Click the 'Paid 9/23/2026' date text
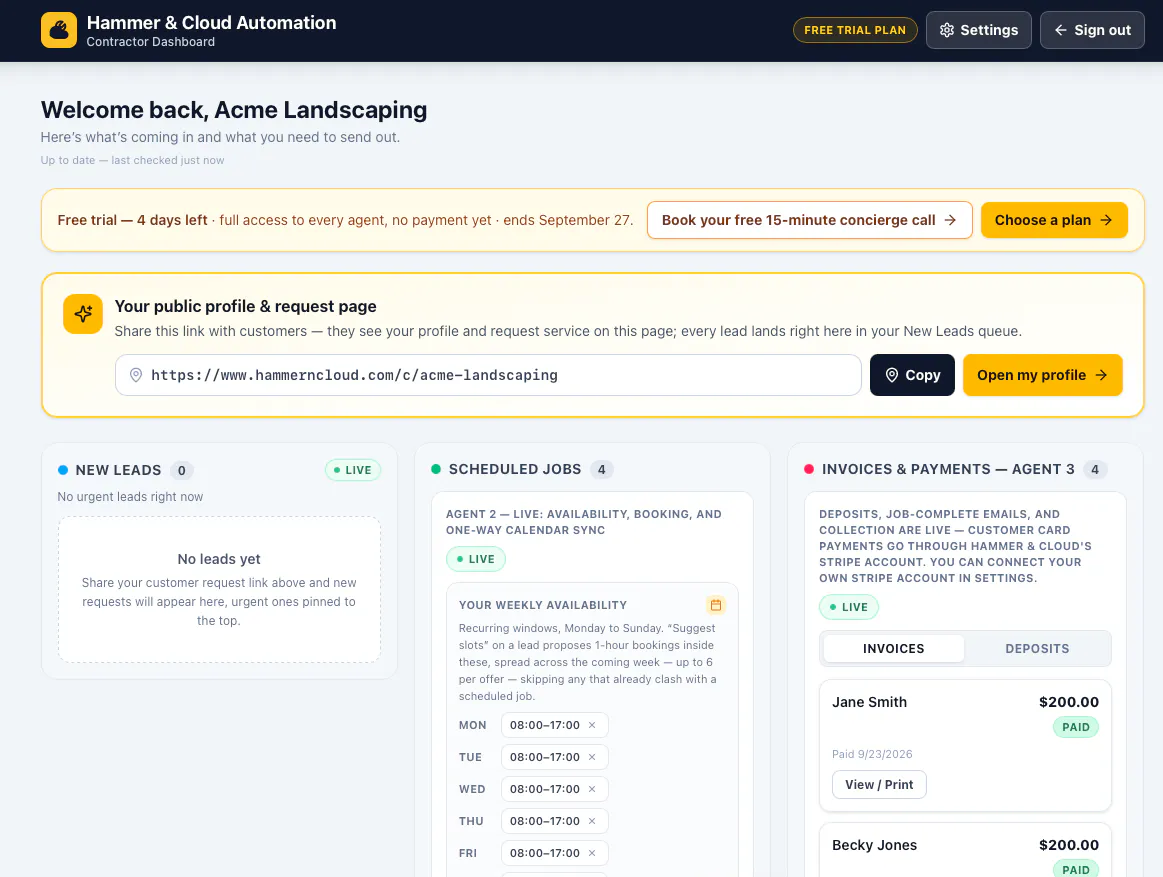The image size is (1163, 877). pyautogui.click(x=872, y=754)
